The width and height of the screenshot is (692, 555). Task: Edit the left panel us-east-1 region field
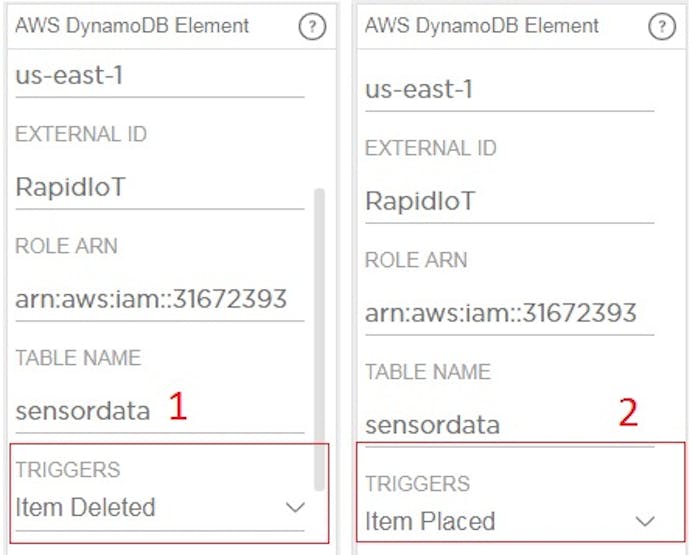pos(160,75)
